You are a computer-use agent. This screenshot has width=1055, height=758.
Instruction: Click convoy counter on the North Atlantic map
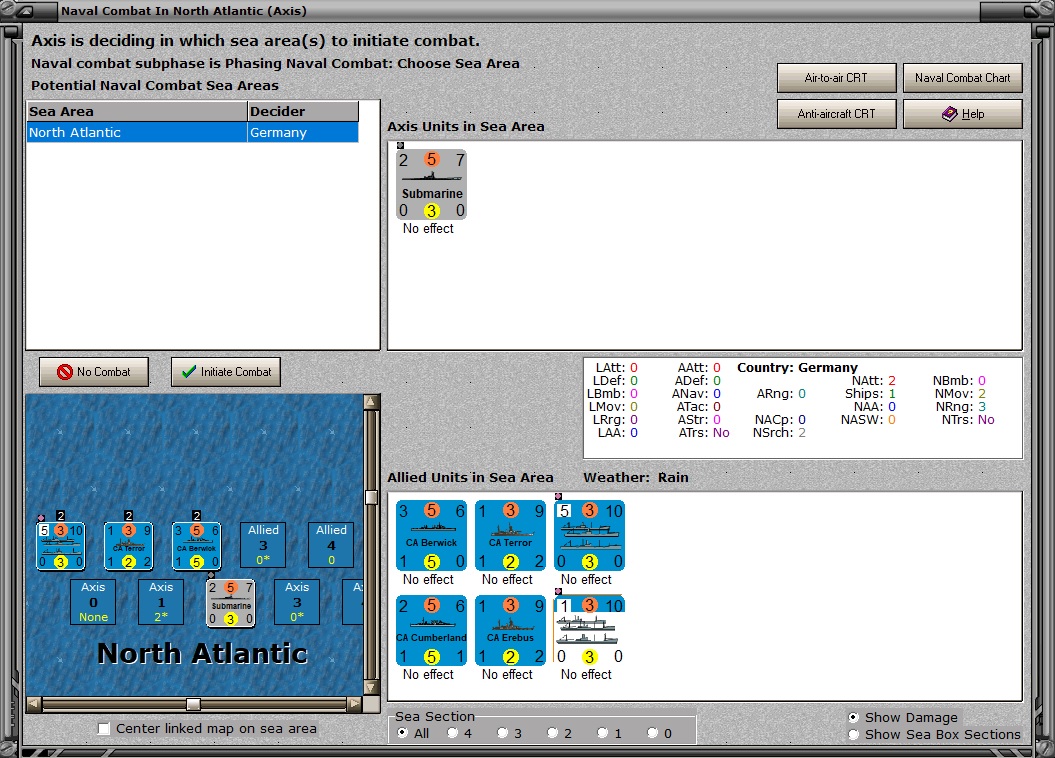[61, 546]
